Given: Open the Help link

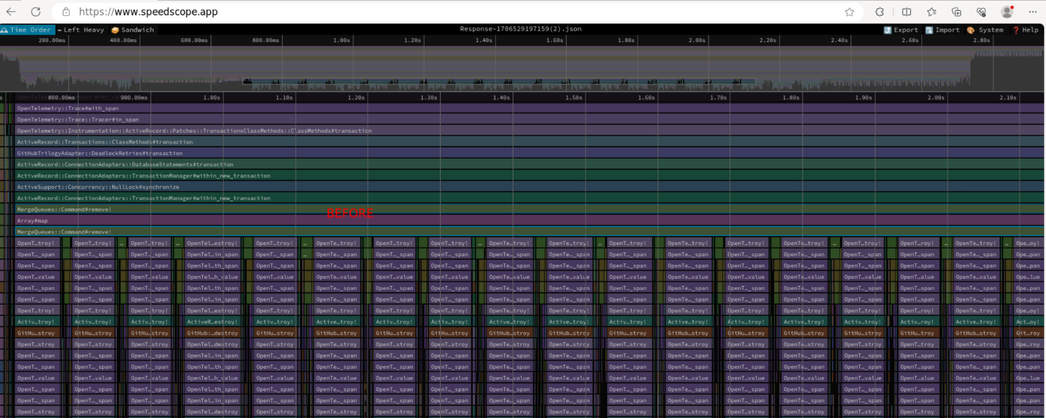Looking at the screenshot, I should pos(1025,30).
